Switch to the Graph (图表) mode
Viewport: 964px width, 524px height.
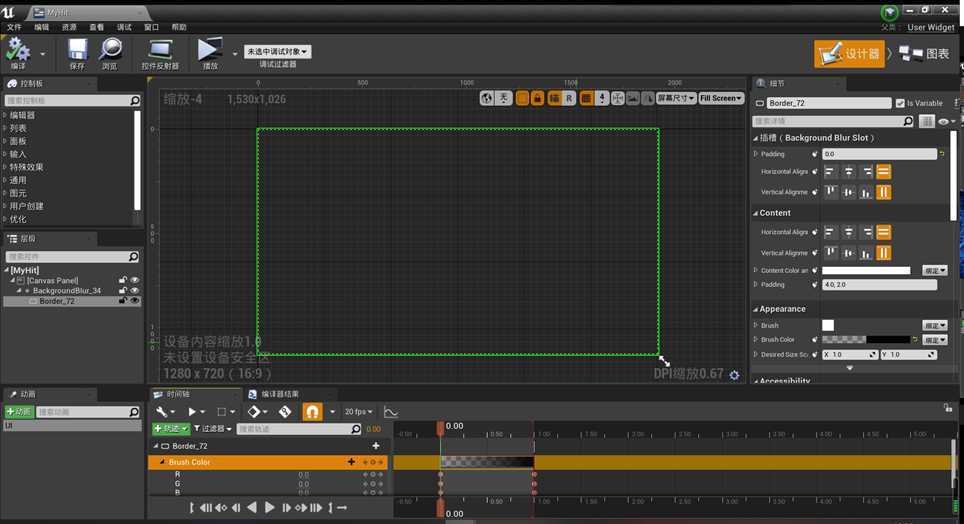[x=924, y=54]
